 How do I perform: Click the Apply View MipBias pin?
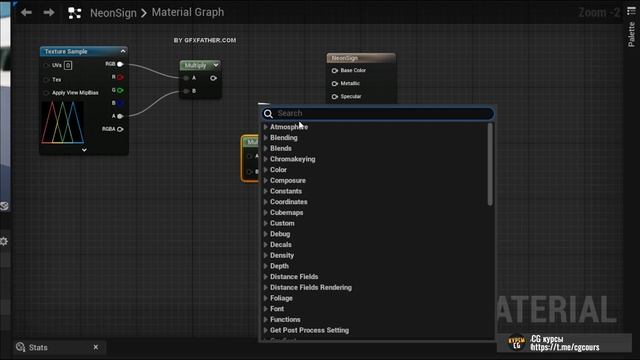[x=46, y=93]
